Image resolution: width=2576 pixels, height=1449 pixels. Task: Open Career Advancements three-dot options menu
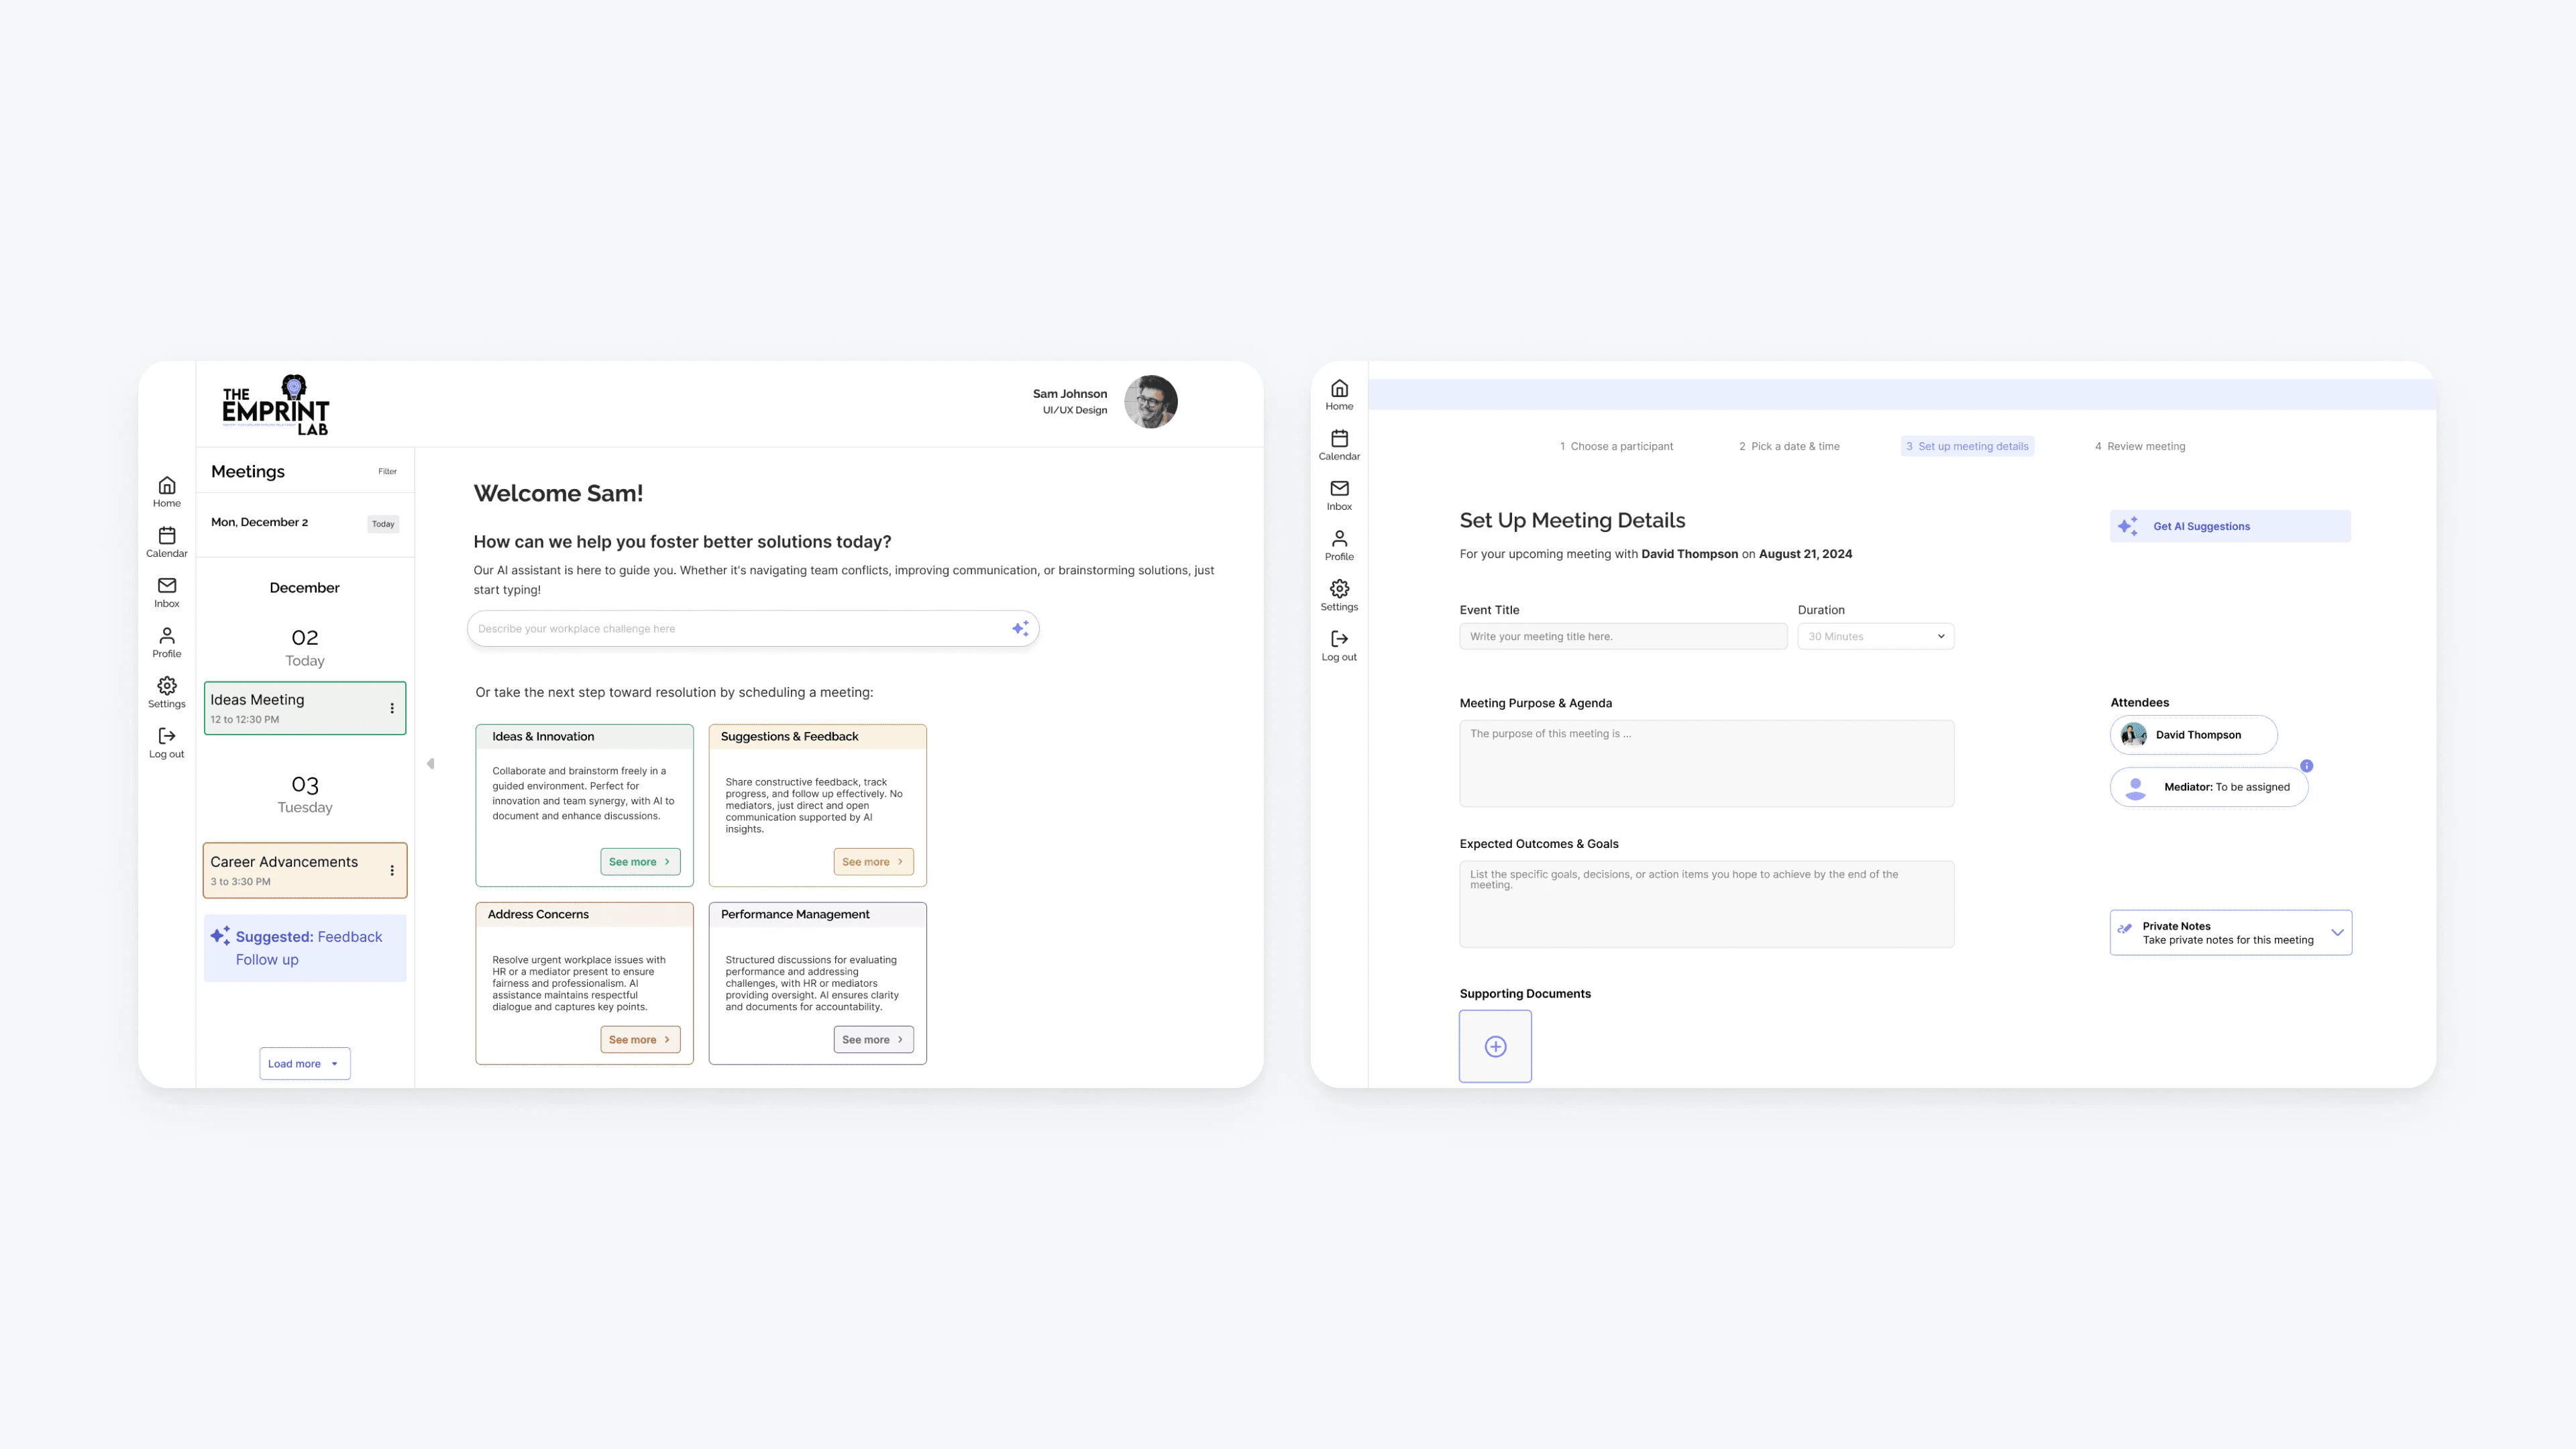392,870
